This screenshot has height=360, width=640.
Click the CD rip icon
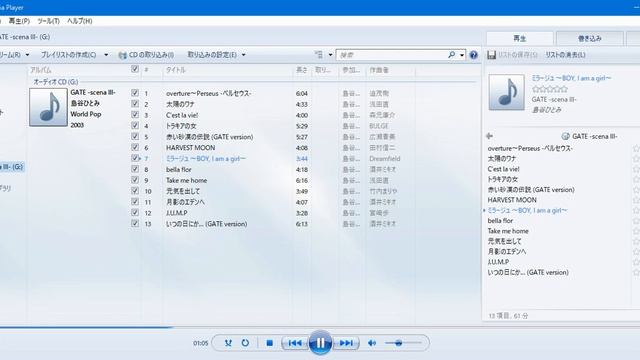pyautogui.click(x=122, y=55)
